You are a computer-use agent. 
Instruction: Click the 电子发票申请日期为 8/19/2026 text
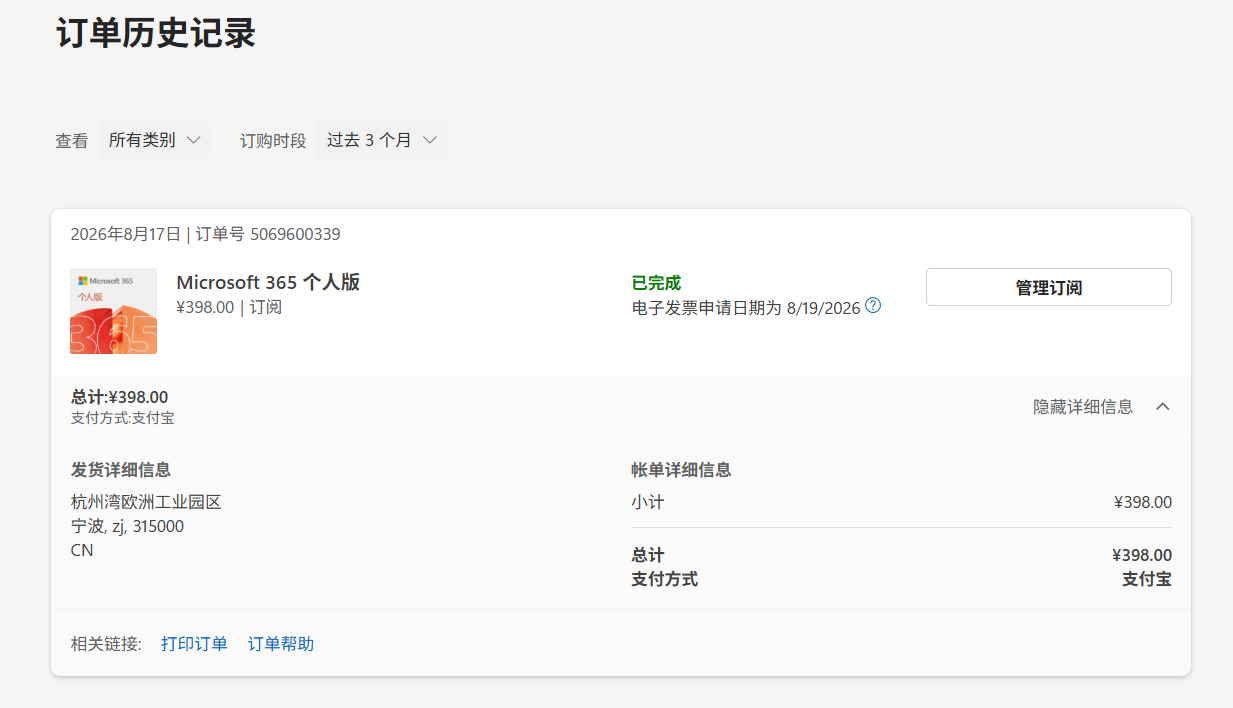[x=746, y=308]
